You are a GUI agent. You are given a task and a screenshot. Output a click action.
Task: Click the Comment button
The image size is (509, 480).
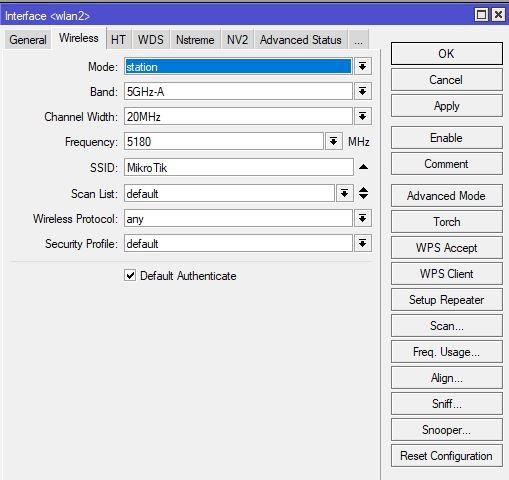click(446, 164)
